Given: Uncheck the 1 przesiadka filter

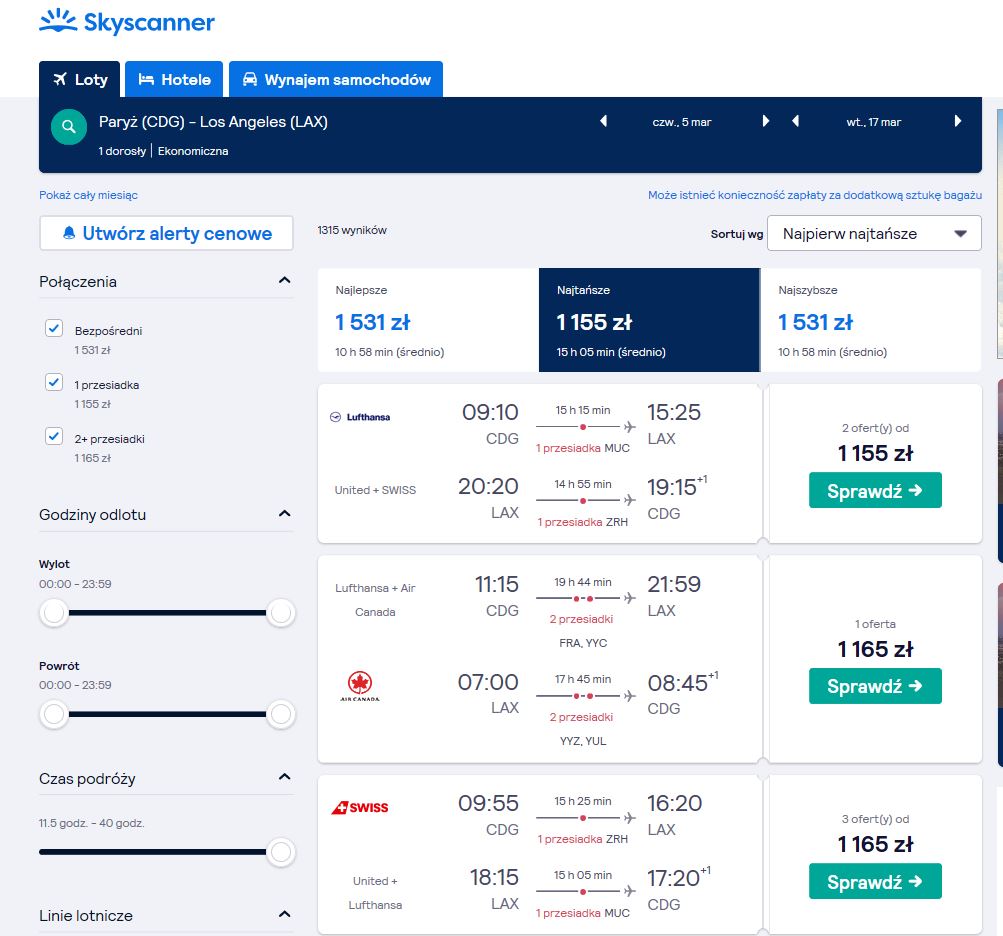Looking at the screenshot, I should 54,383.
